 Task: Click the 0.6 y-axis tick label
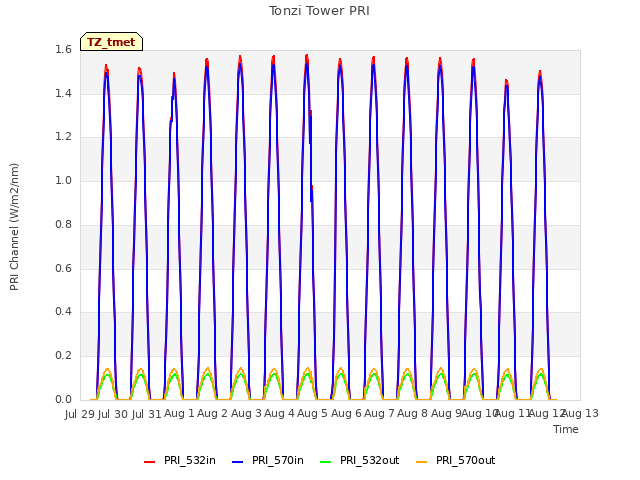(63, 268)
